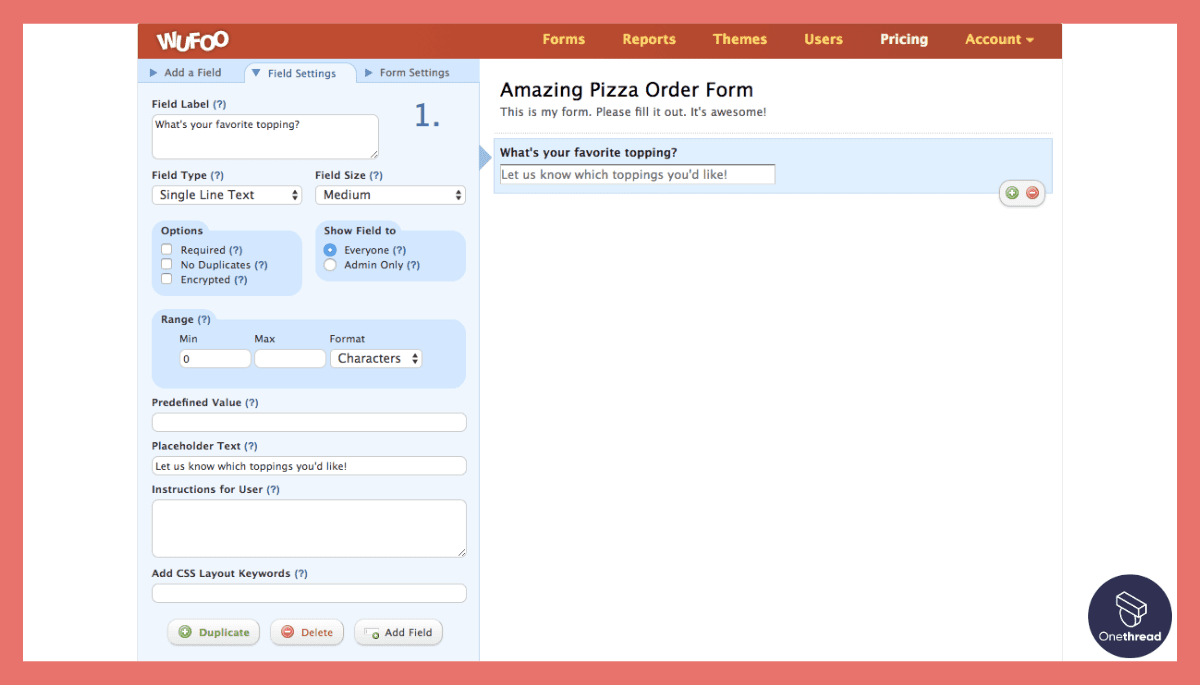Click help (?) beside Range heading
The height and width of the screenshot is (685, 1200).
click(204, 319)
